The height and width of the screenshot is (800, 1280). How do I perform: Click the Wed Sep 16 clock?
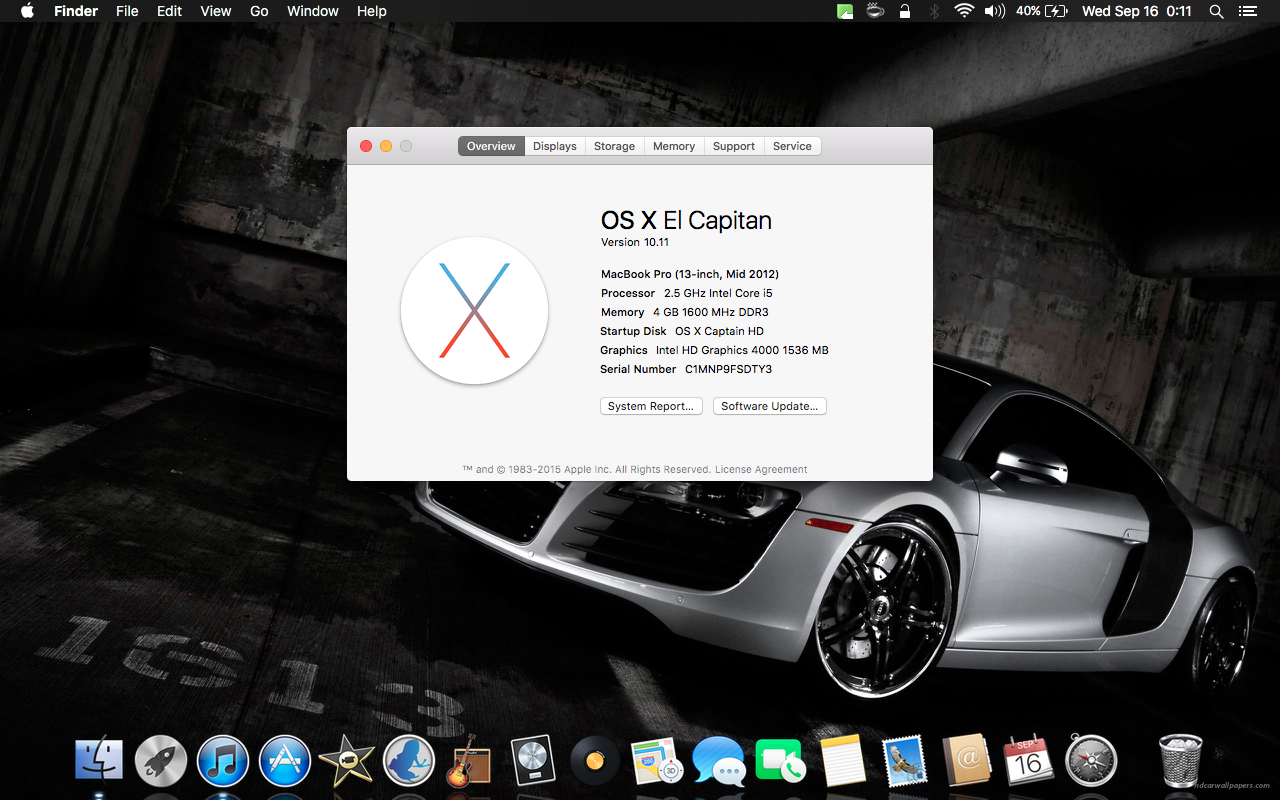[1136, 11]
